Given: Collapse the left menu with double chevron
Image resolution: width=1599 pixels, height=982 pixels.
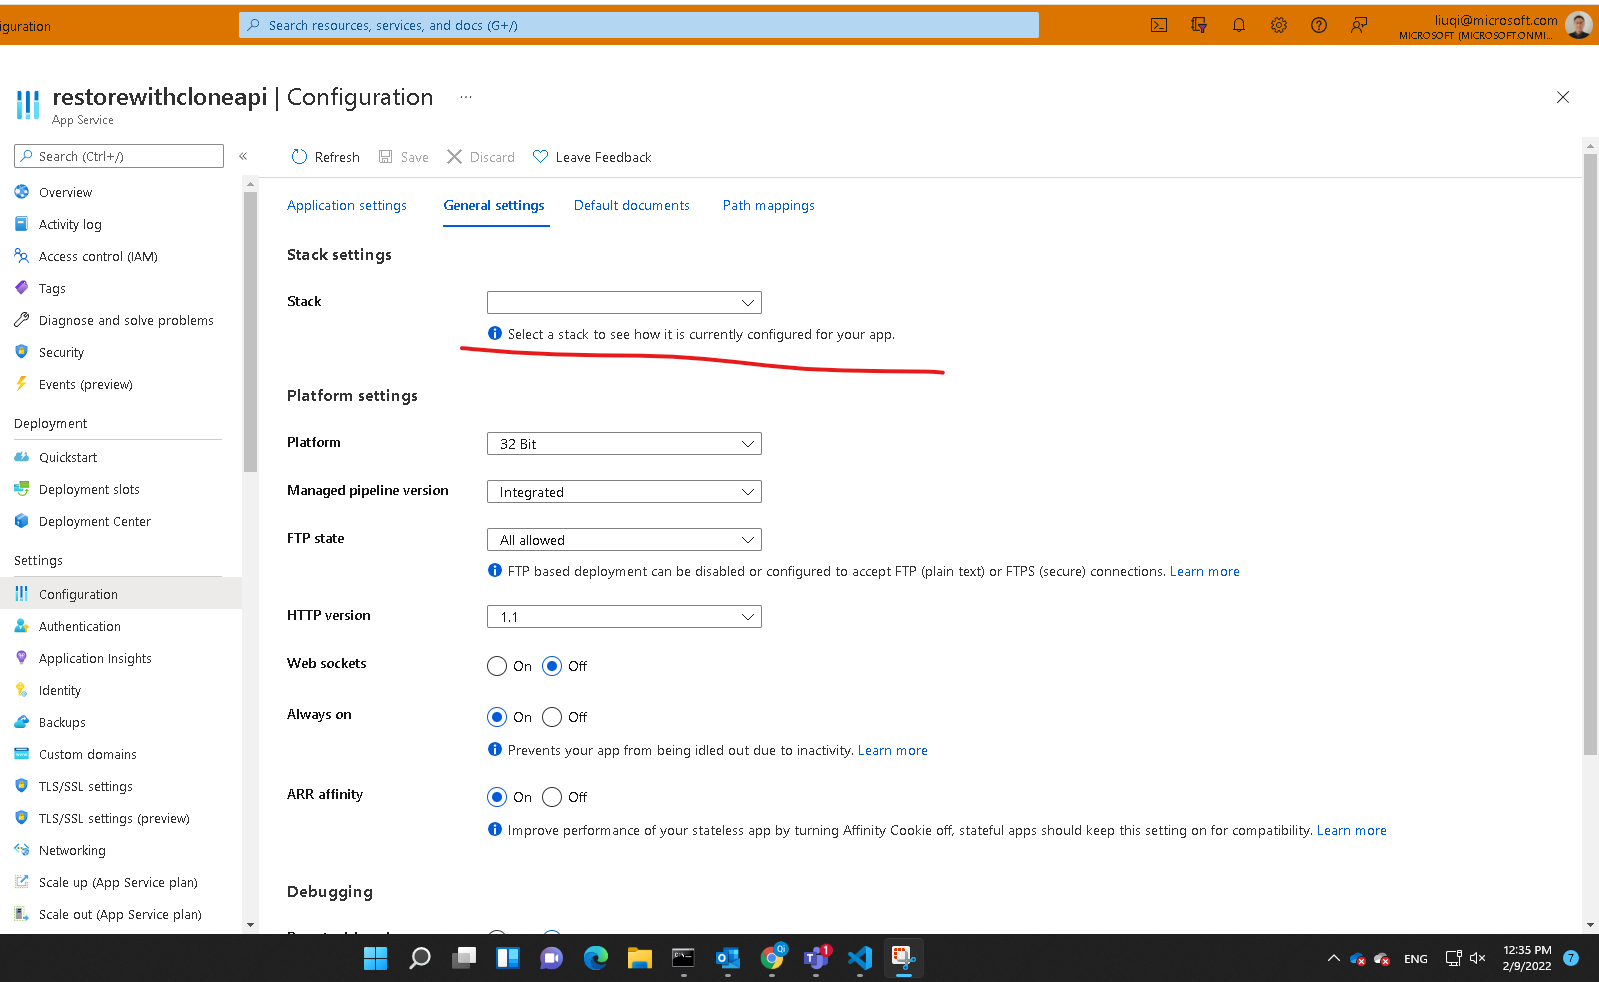Looking at the screenshot, I should pos(243,156).
